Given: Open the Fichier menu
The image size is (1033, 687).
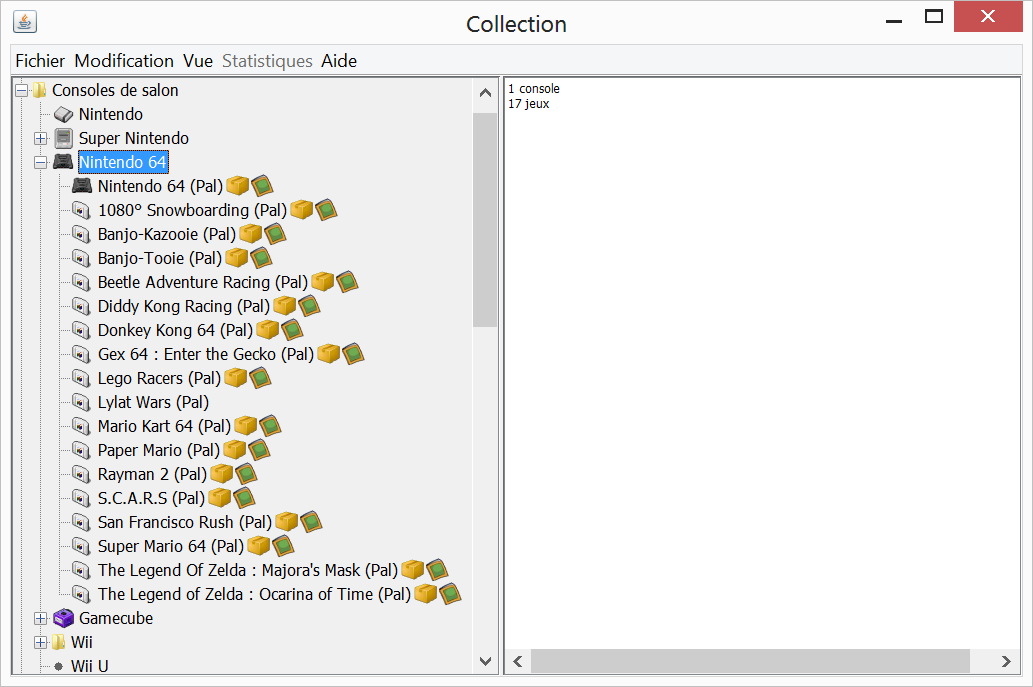Looking at the screenshot, I should pos(40,61).
